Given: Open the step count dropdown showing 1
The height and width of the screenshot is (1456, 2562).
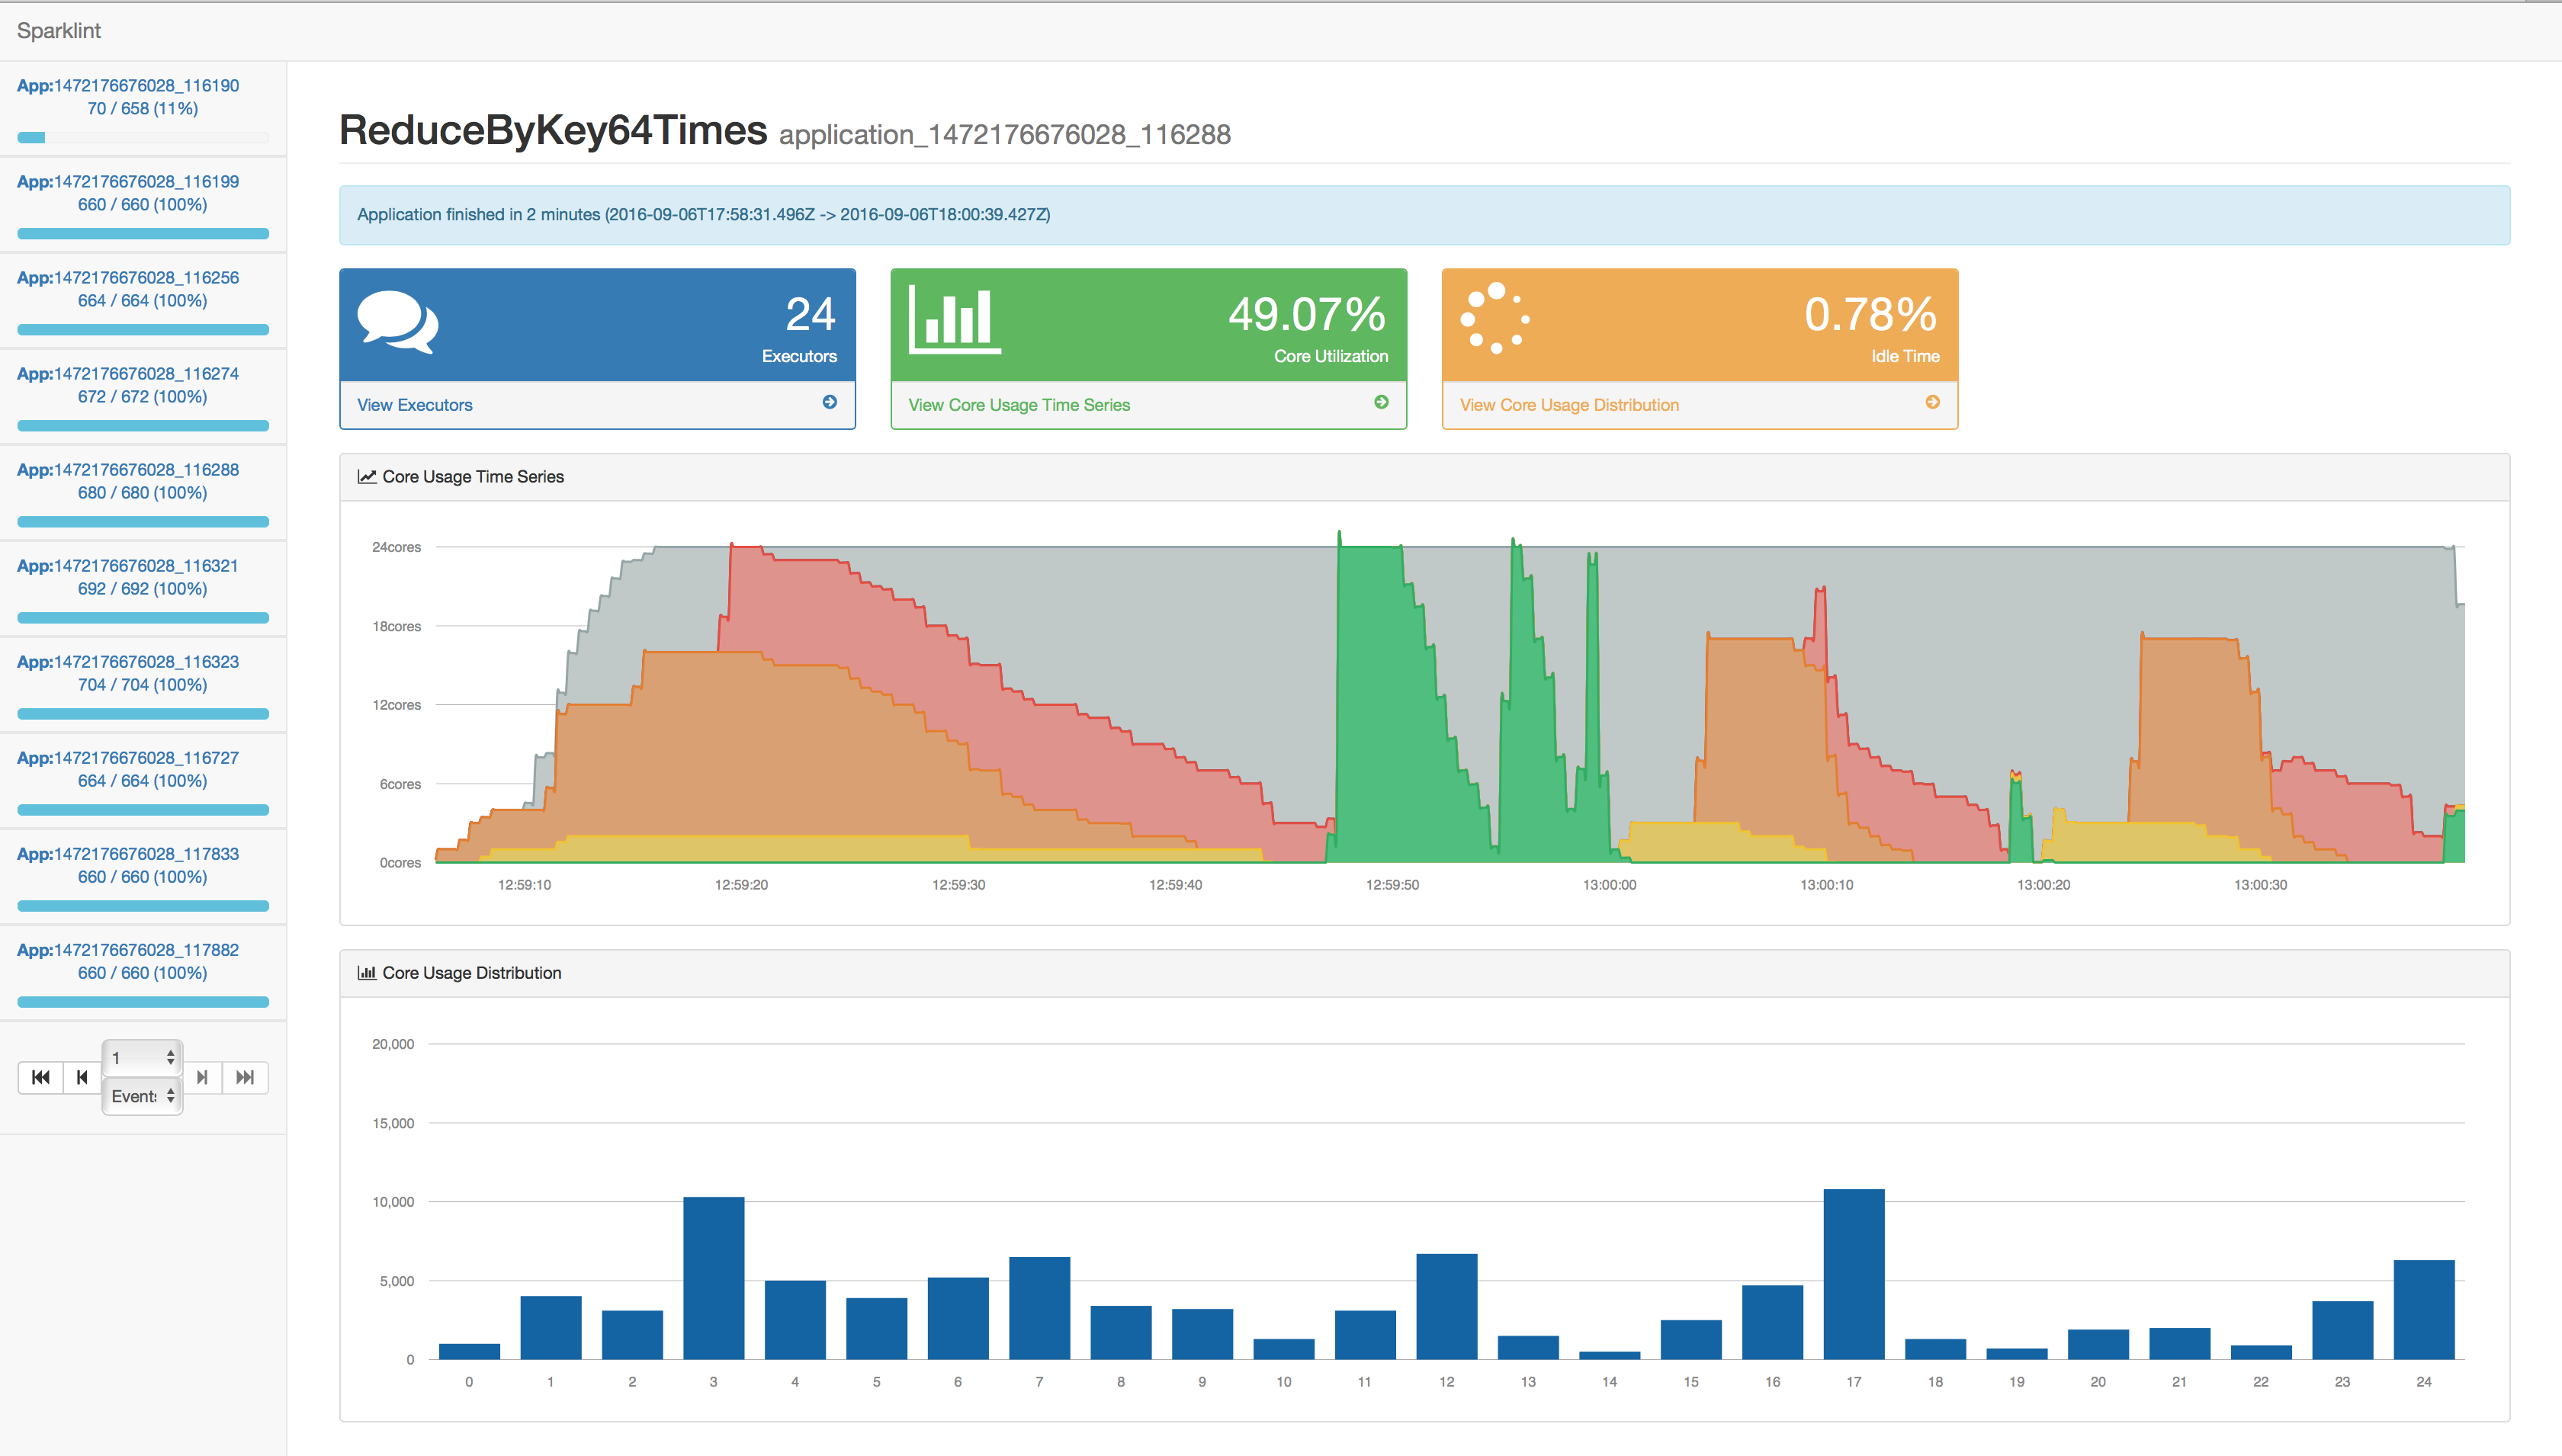Looking at the screenshot, I should point(142,1057).
